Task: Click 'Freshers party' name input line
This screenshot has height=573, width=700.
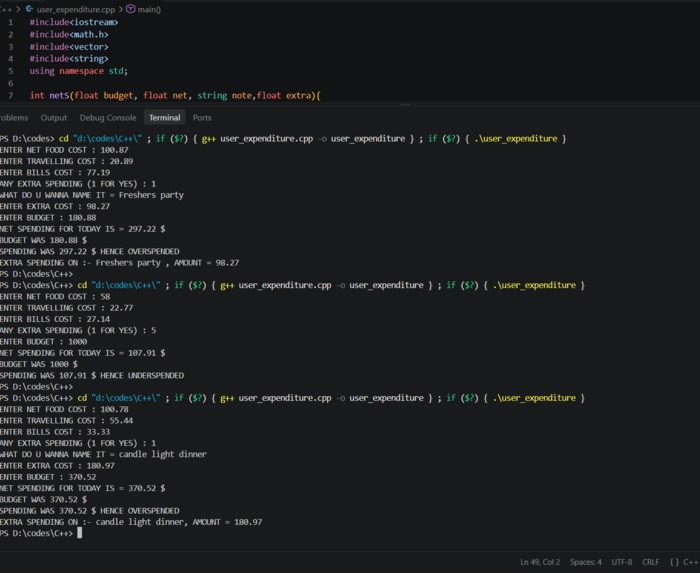Action: click(92, 195)
